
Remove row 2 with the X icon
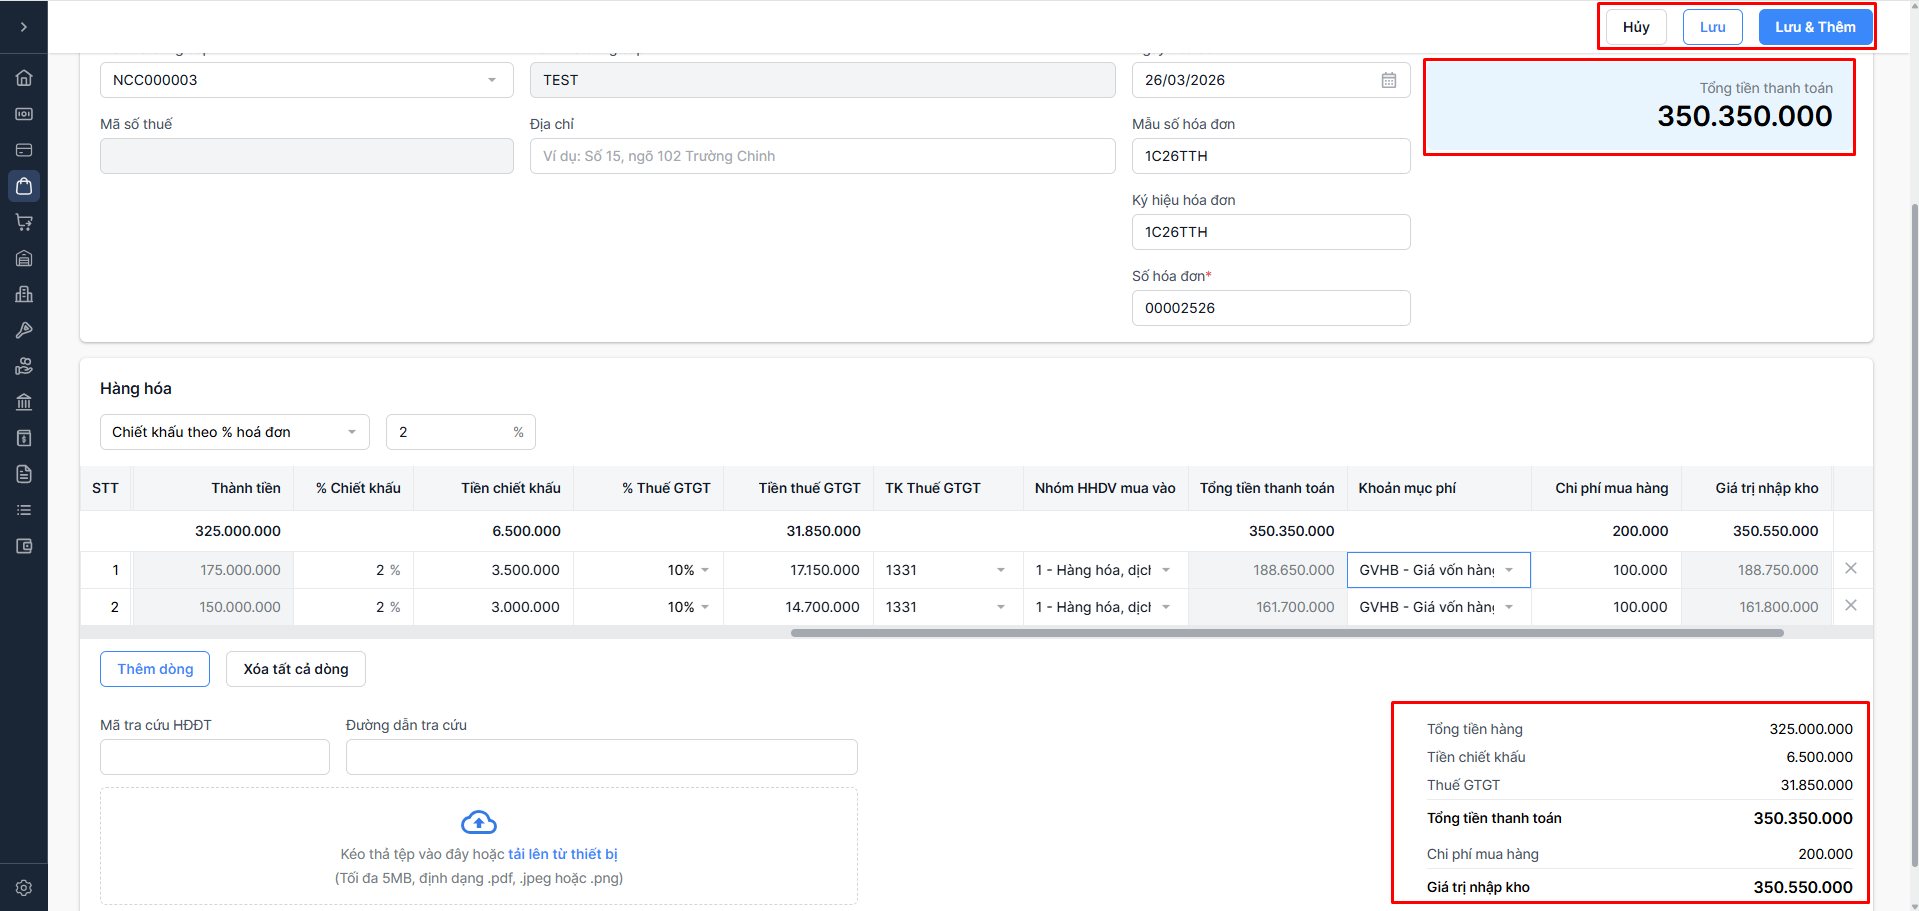(1851, 605)
